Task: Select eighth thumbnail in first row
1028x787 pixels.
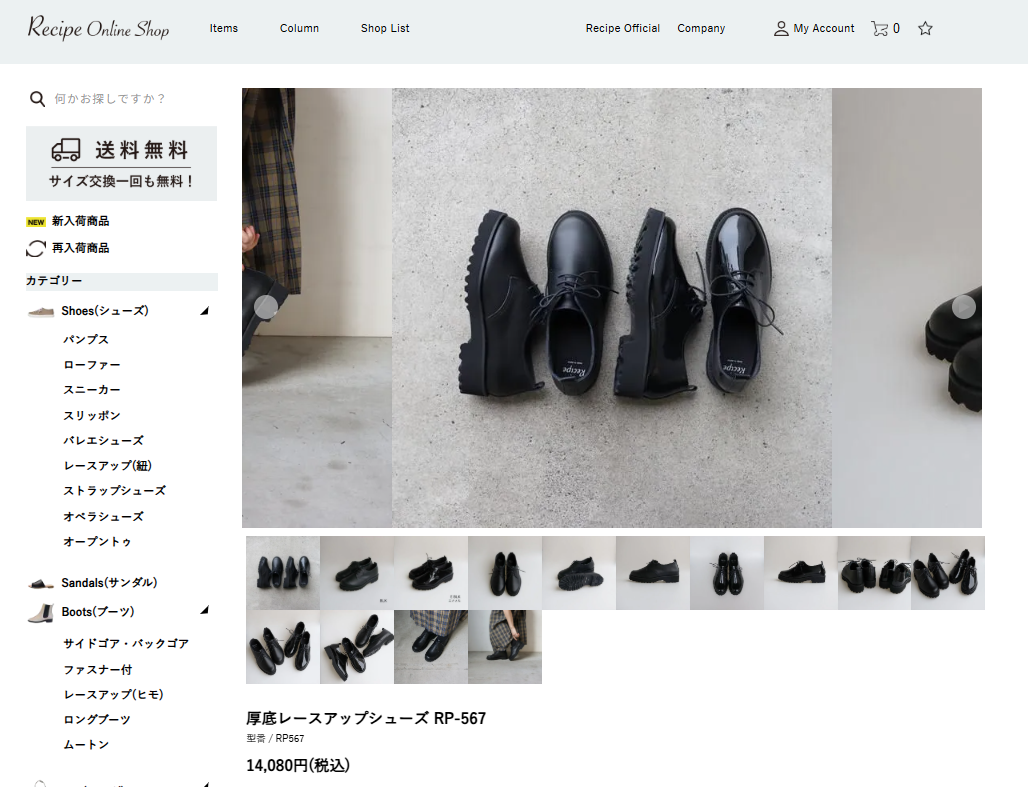Action: coord(801,573)
